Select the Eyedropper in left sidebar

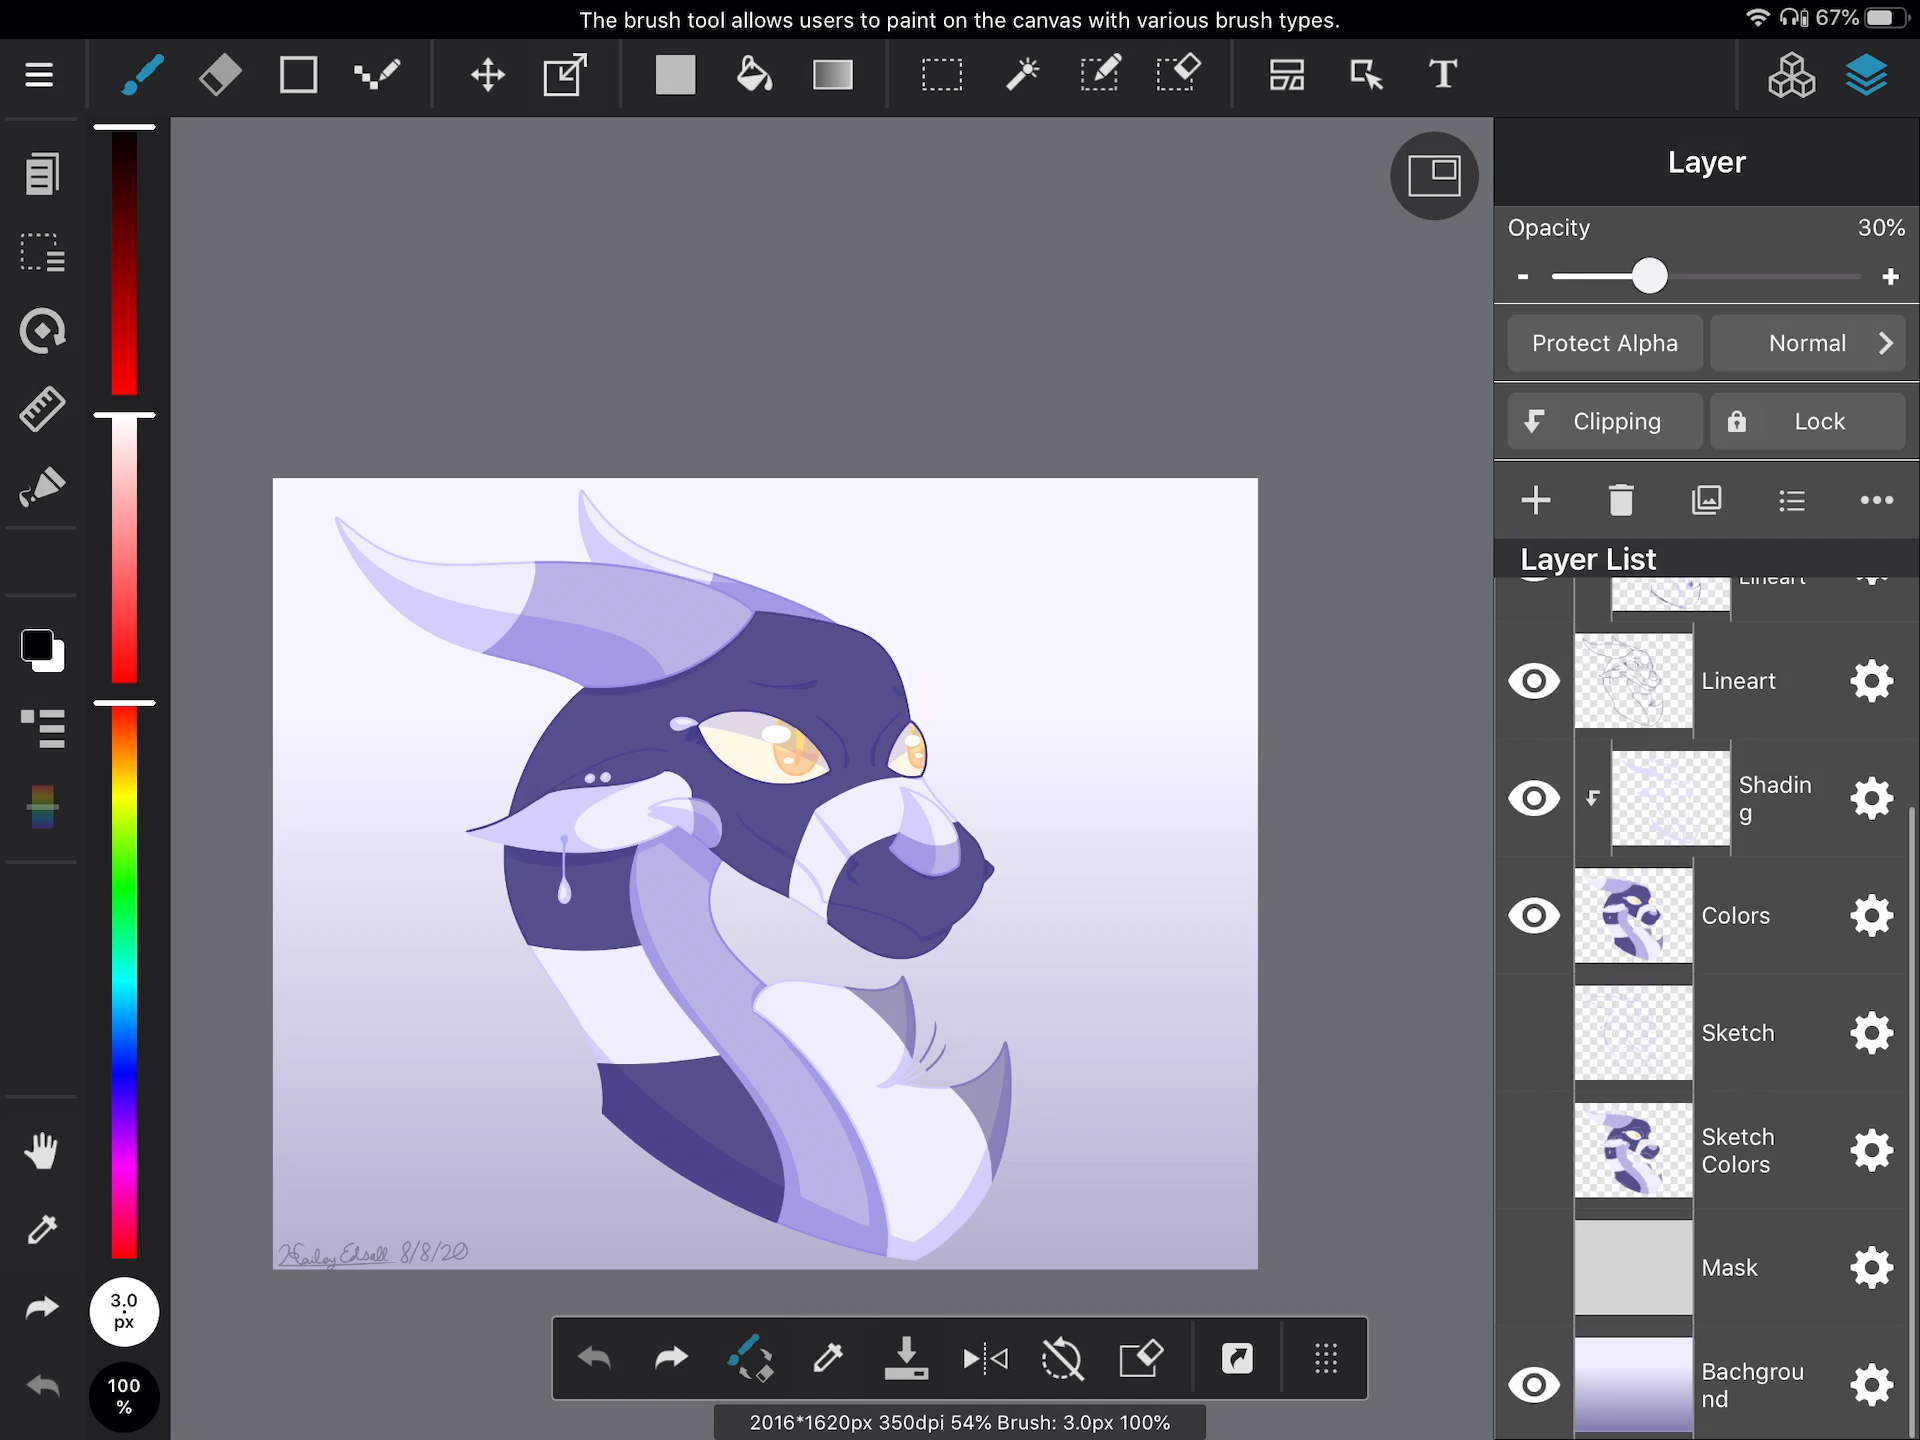(x=42, y=1229)
